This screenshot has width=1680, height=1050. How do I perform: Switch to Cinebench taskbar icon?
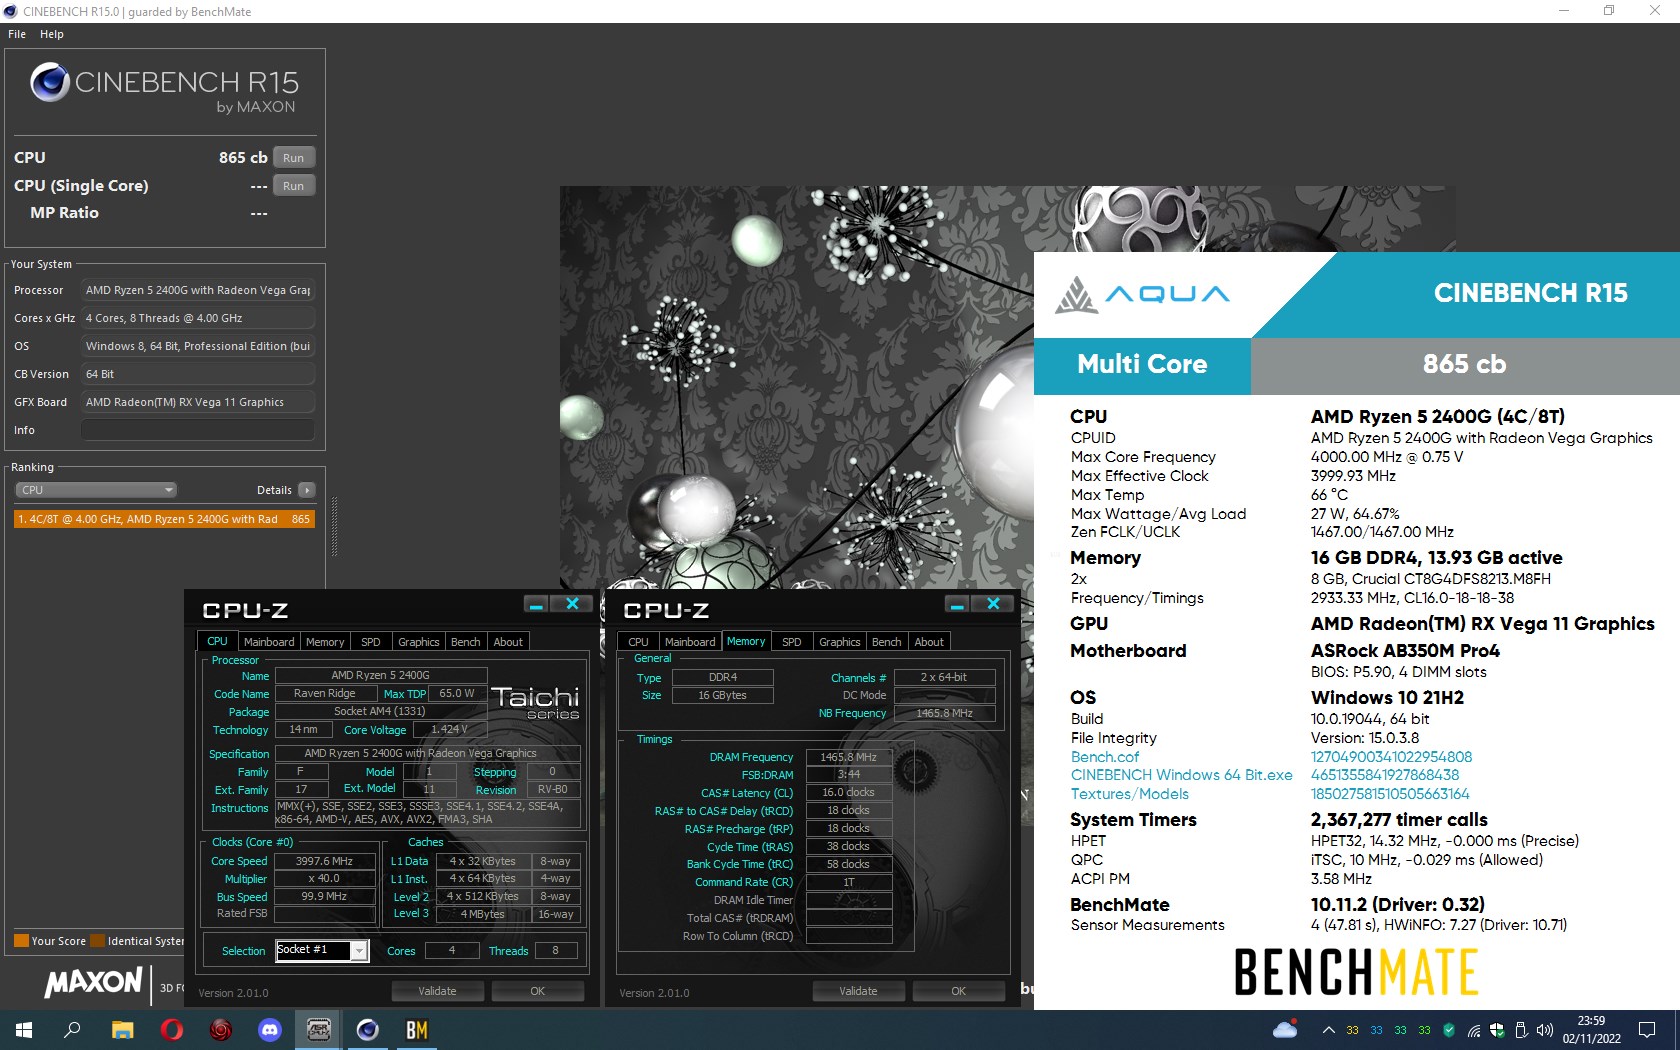368,1030
